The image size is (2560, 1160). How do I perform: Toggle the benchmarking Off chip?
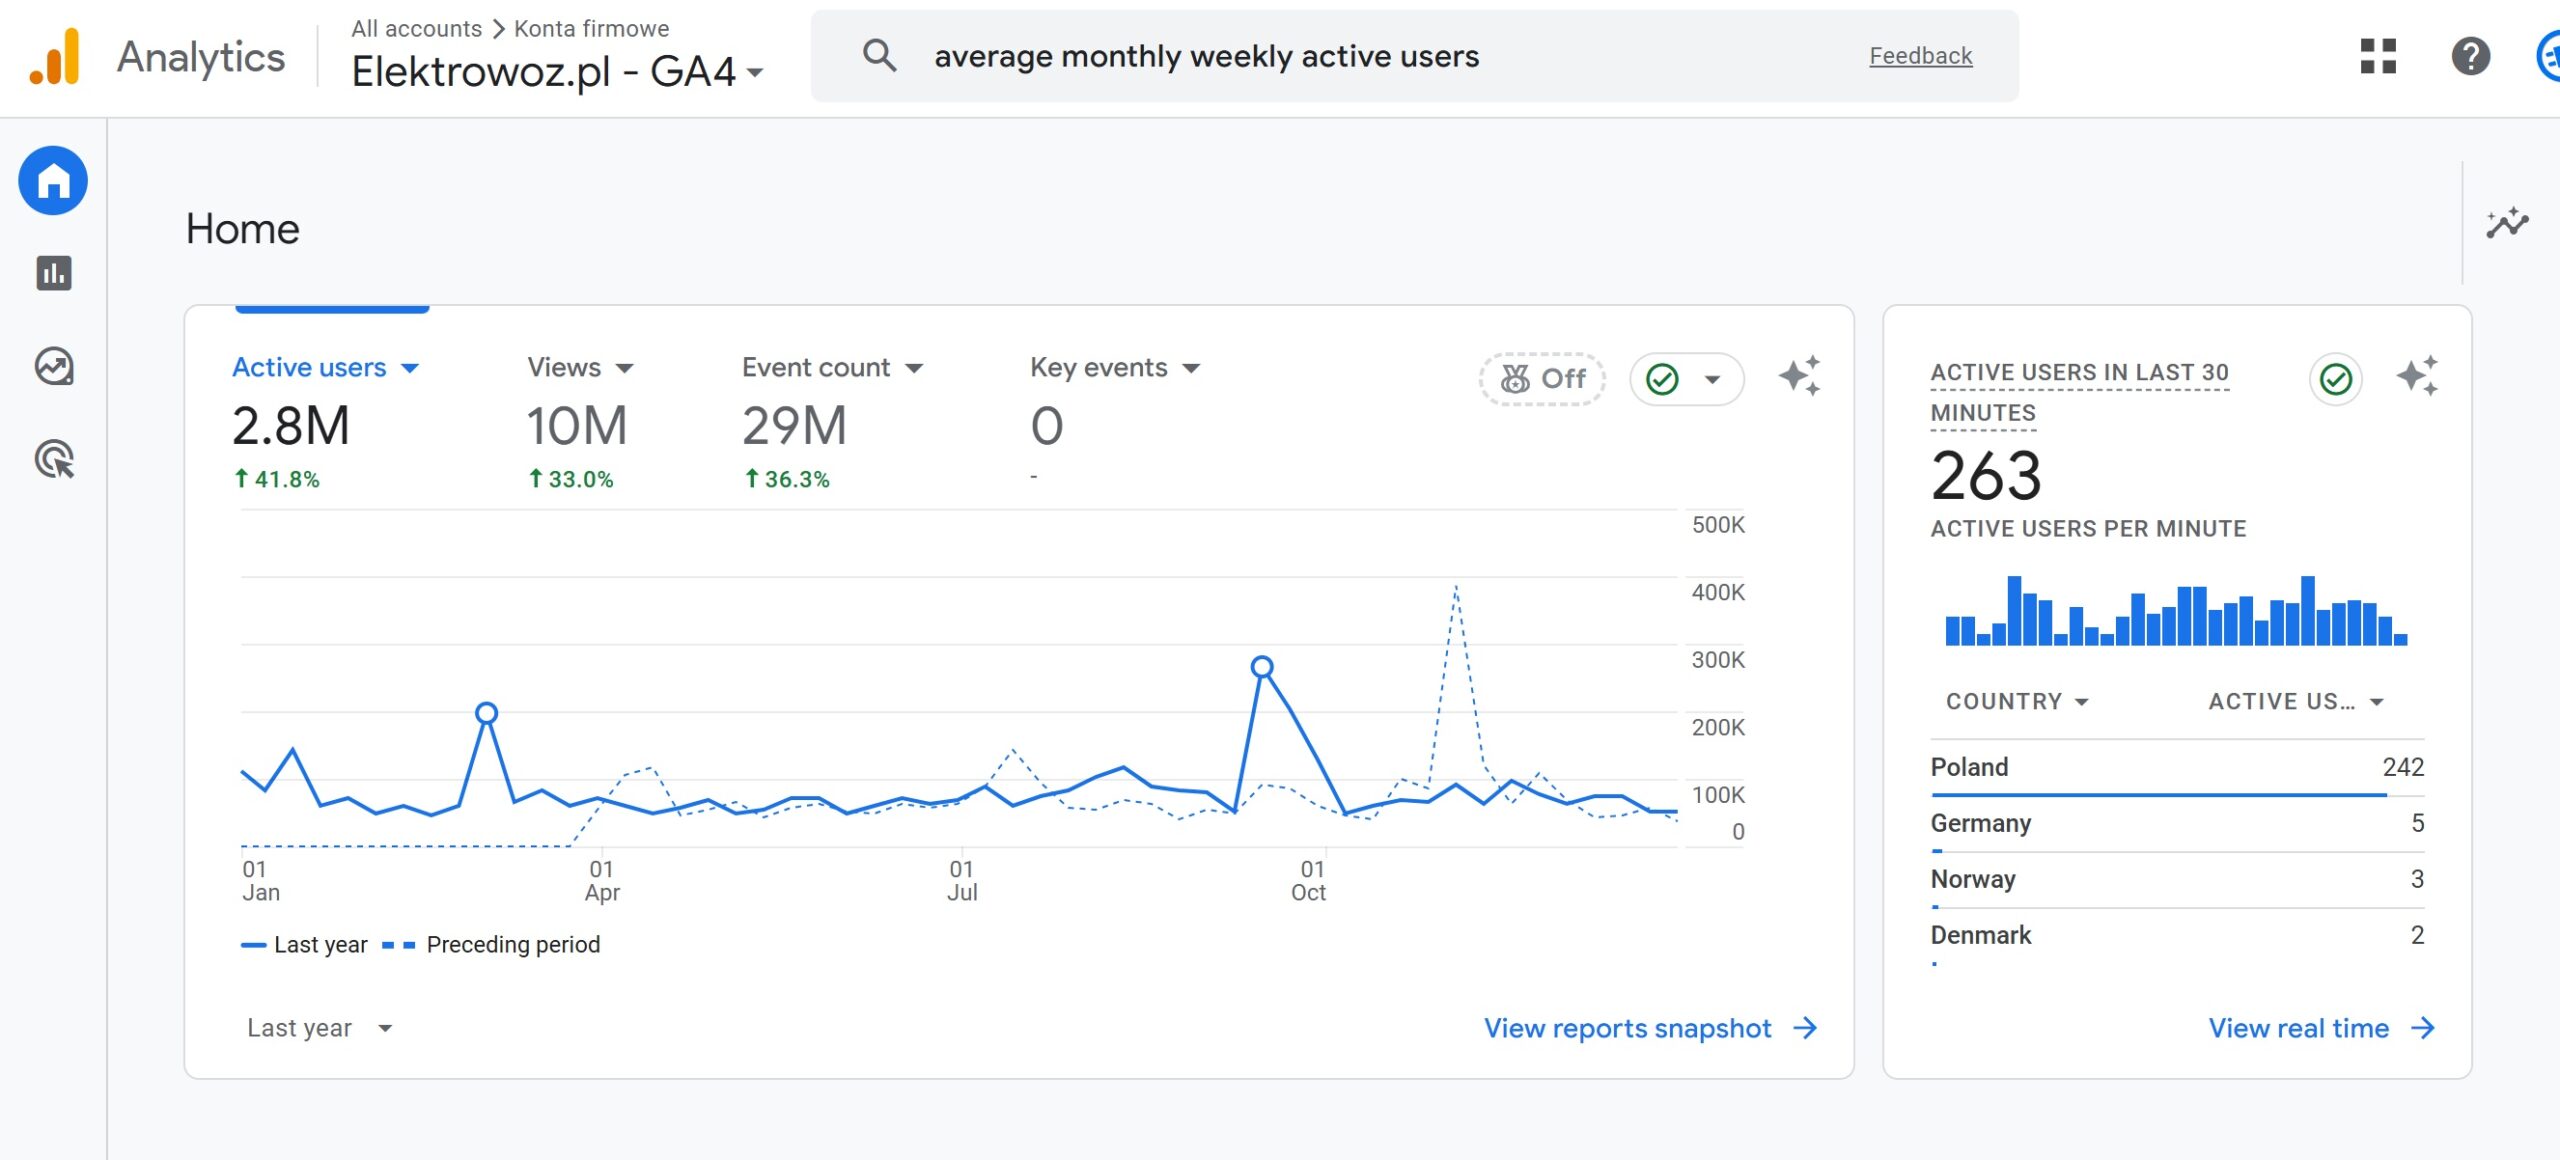coord(1542,379)
